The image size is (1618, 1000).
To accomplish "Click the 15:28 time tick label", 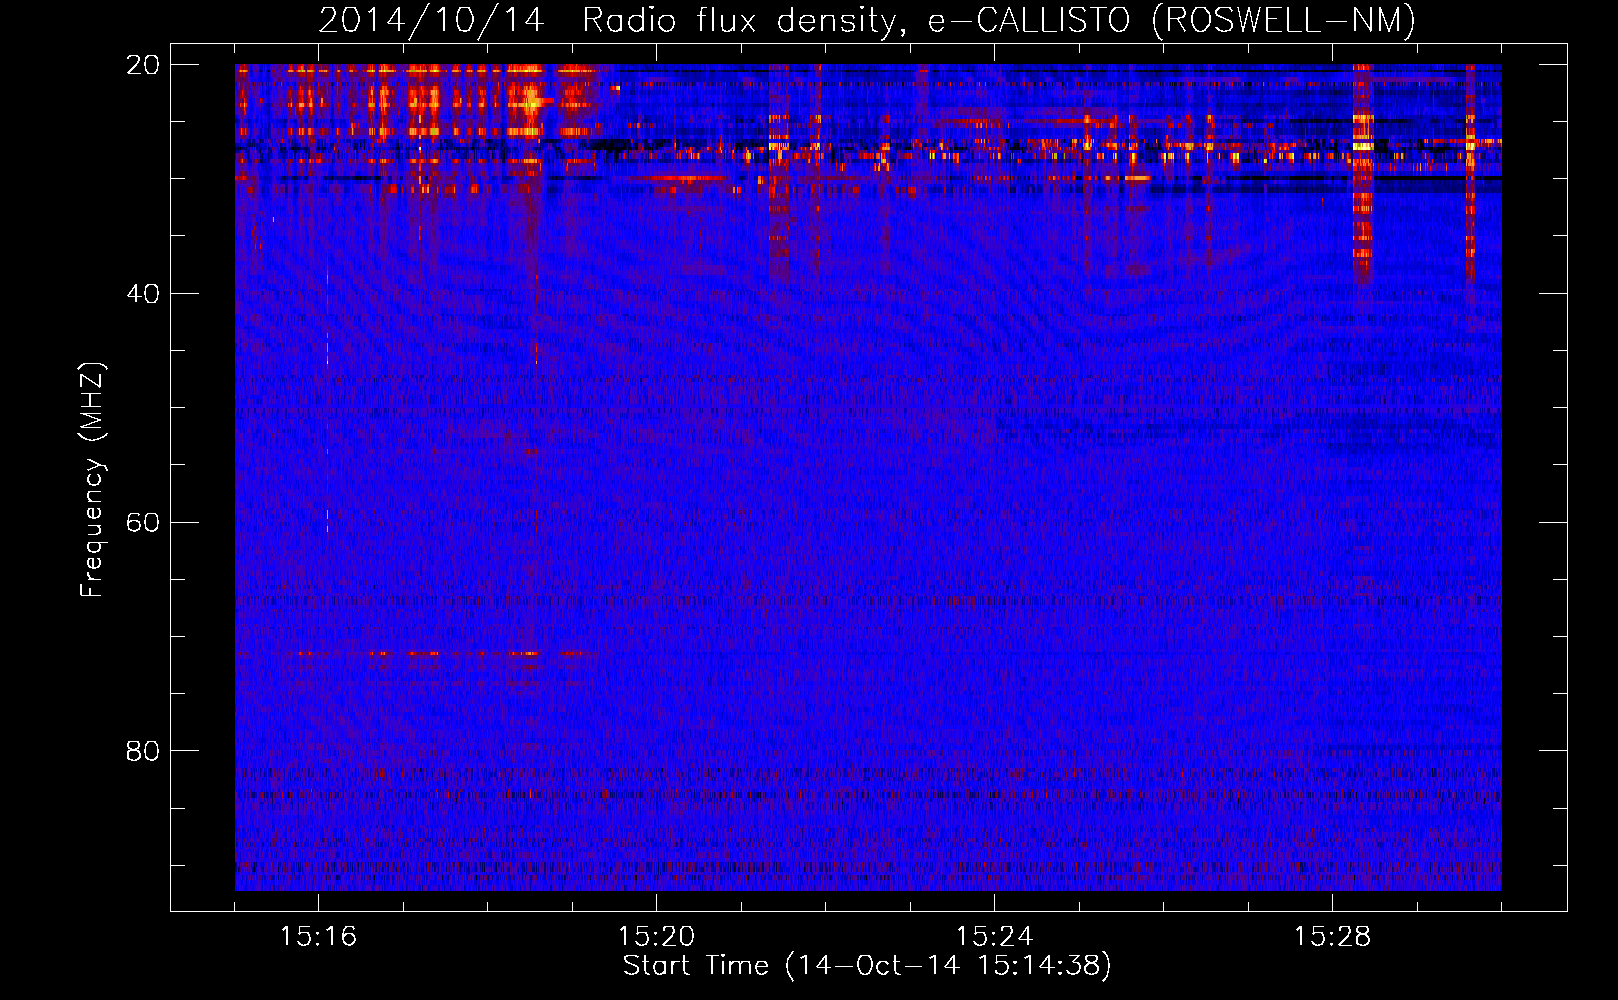I will pos(1332,936).
